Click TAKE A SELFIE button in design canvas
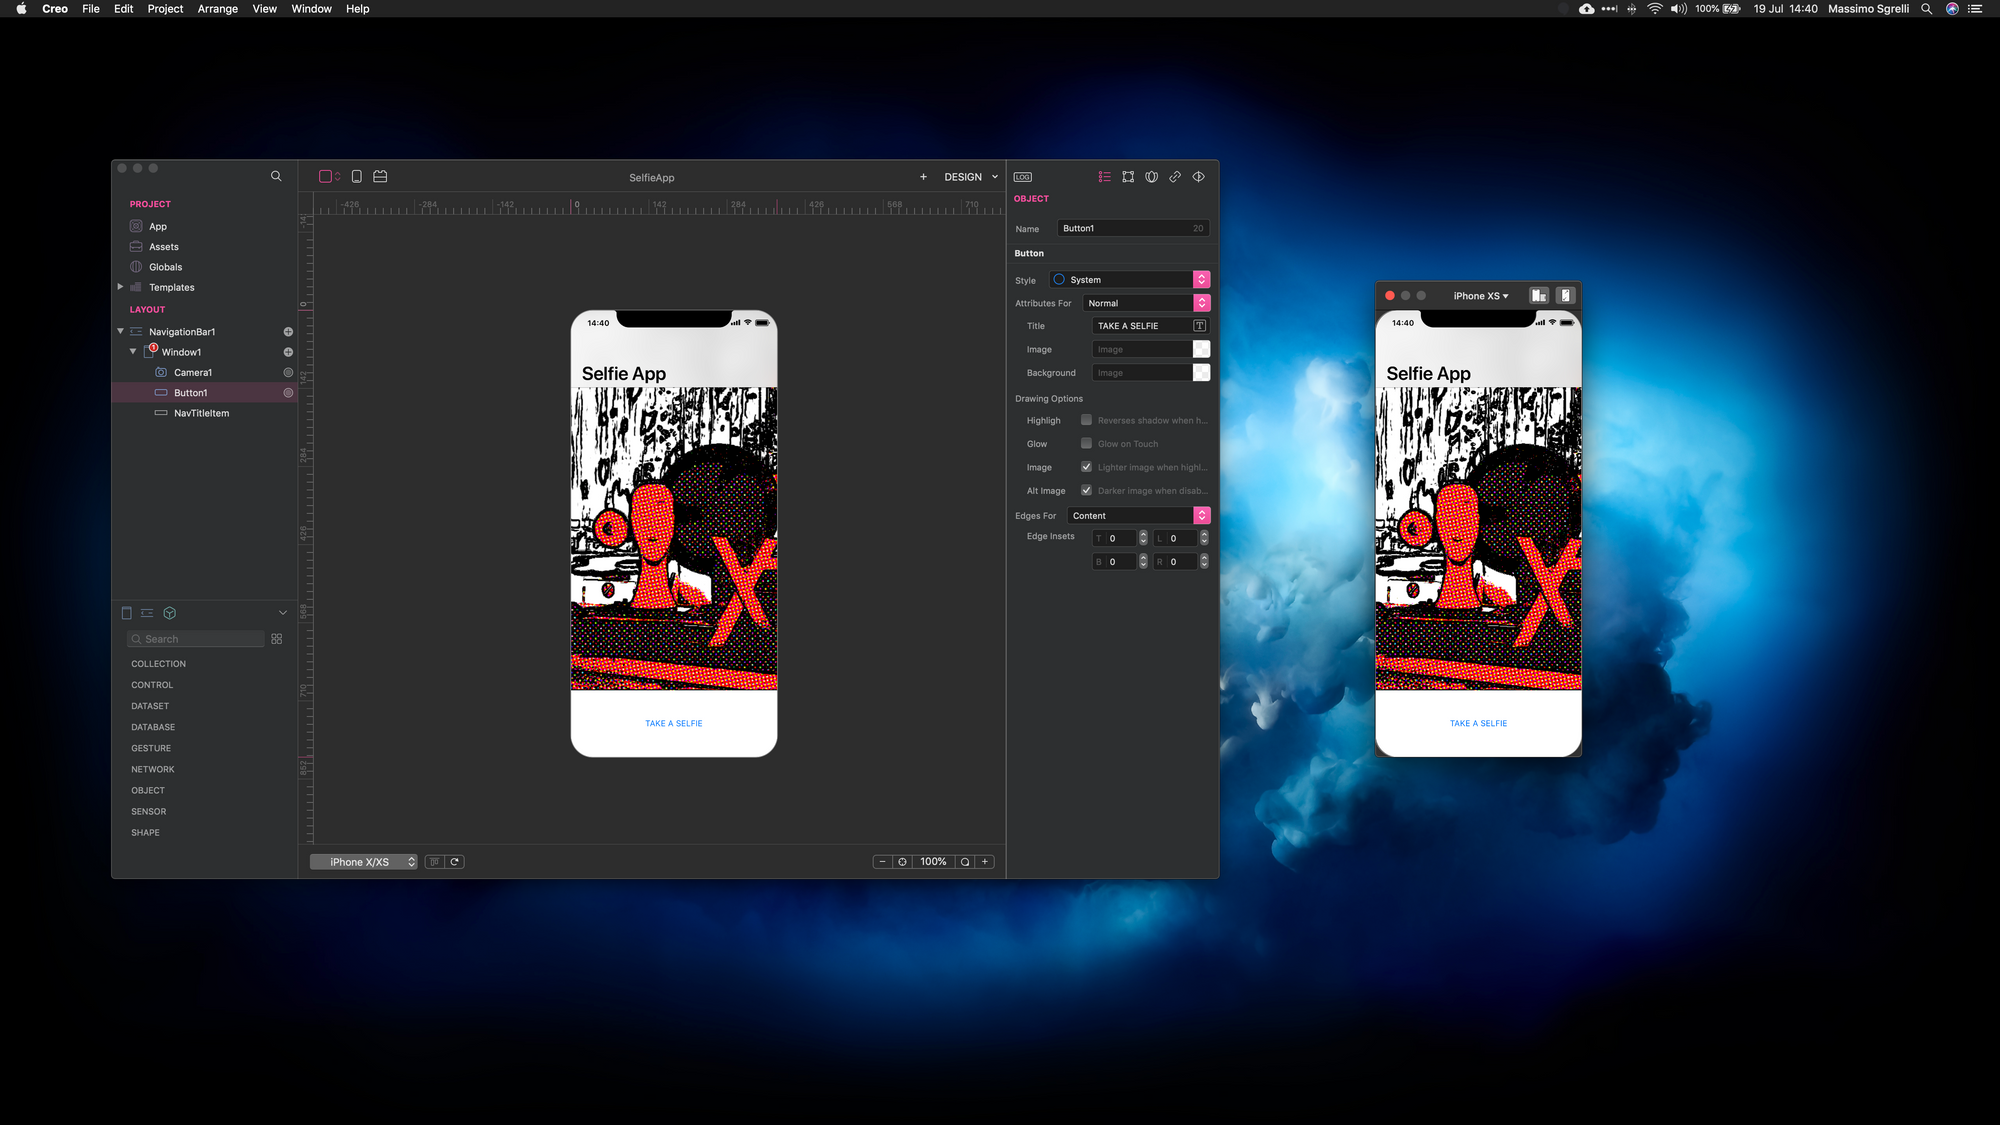Image resolution: width=2000 pixels, height=1125 pixels. pos(674,723)
